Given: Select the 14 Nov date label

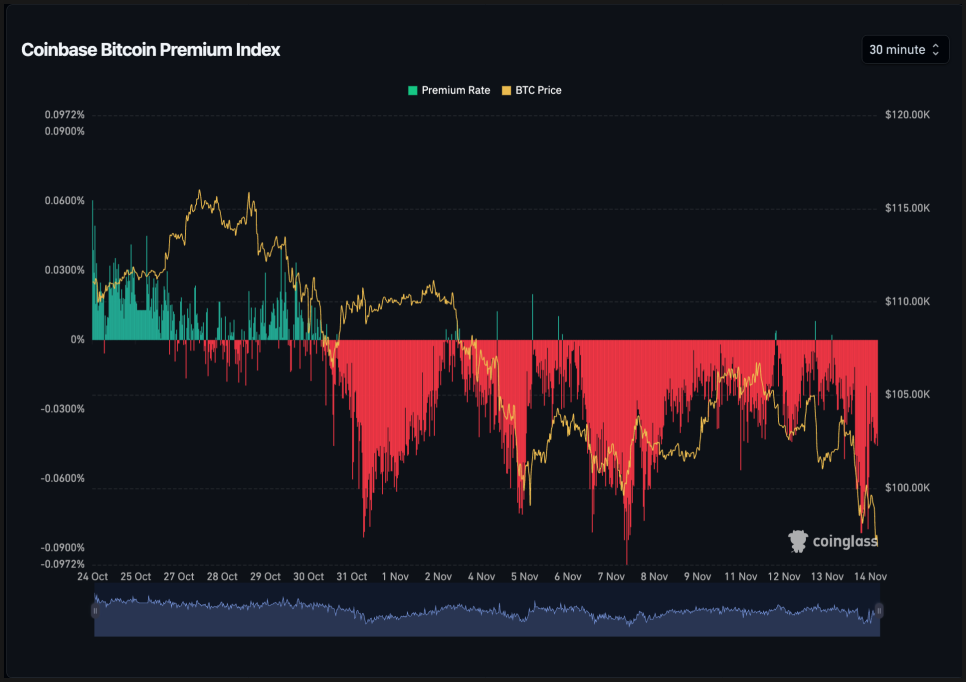Looking at the screenshot, I should (x=870, y=576).
